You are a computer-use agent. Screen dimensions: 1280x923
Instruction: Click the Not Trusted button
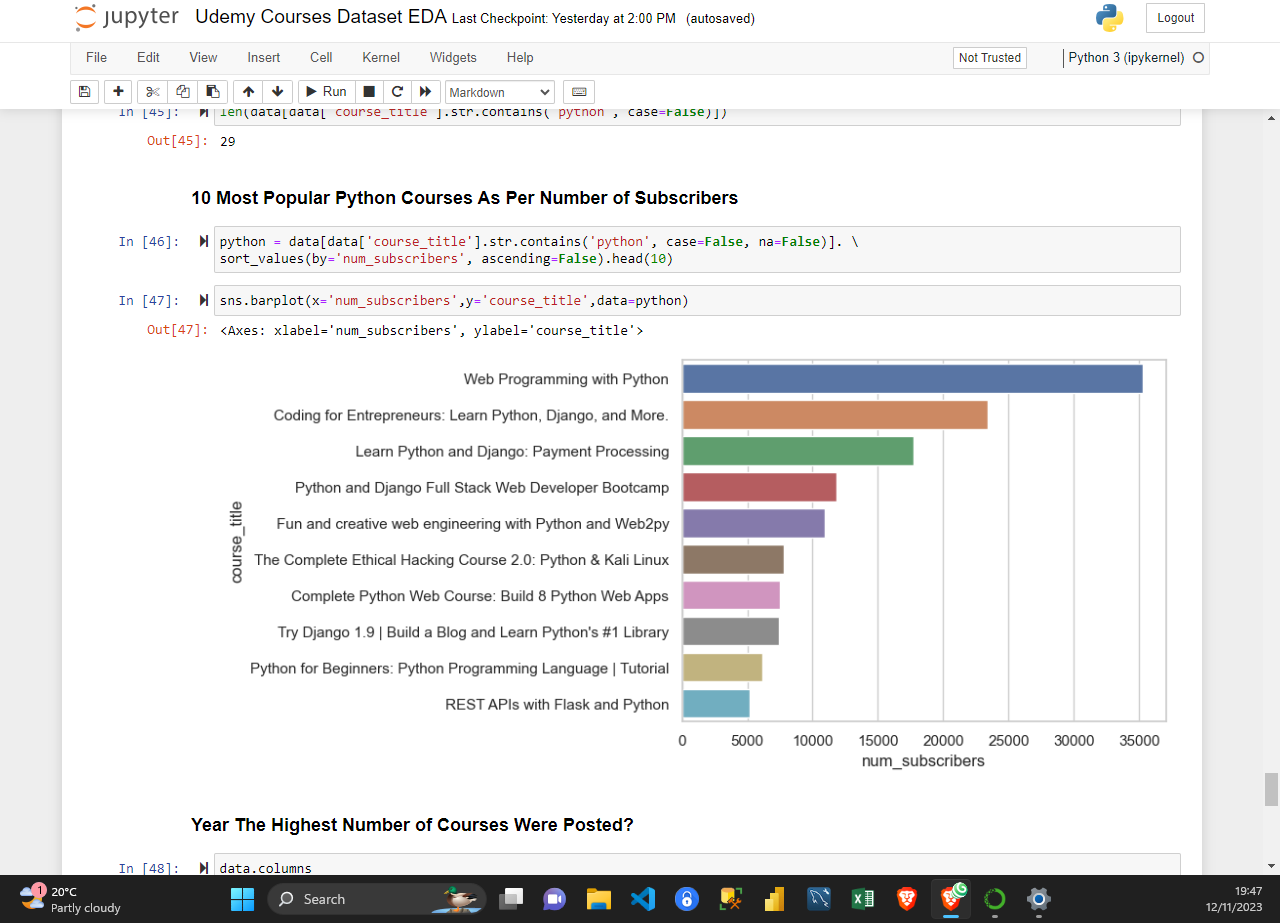tap(989, 58)
